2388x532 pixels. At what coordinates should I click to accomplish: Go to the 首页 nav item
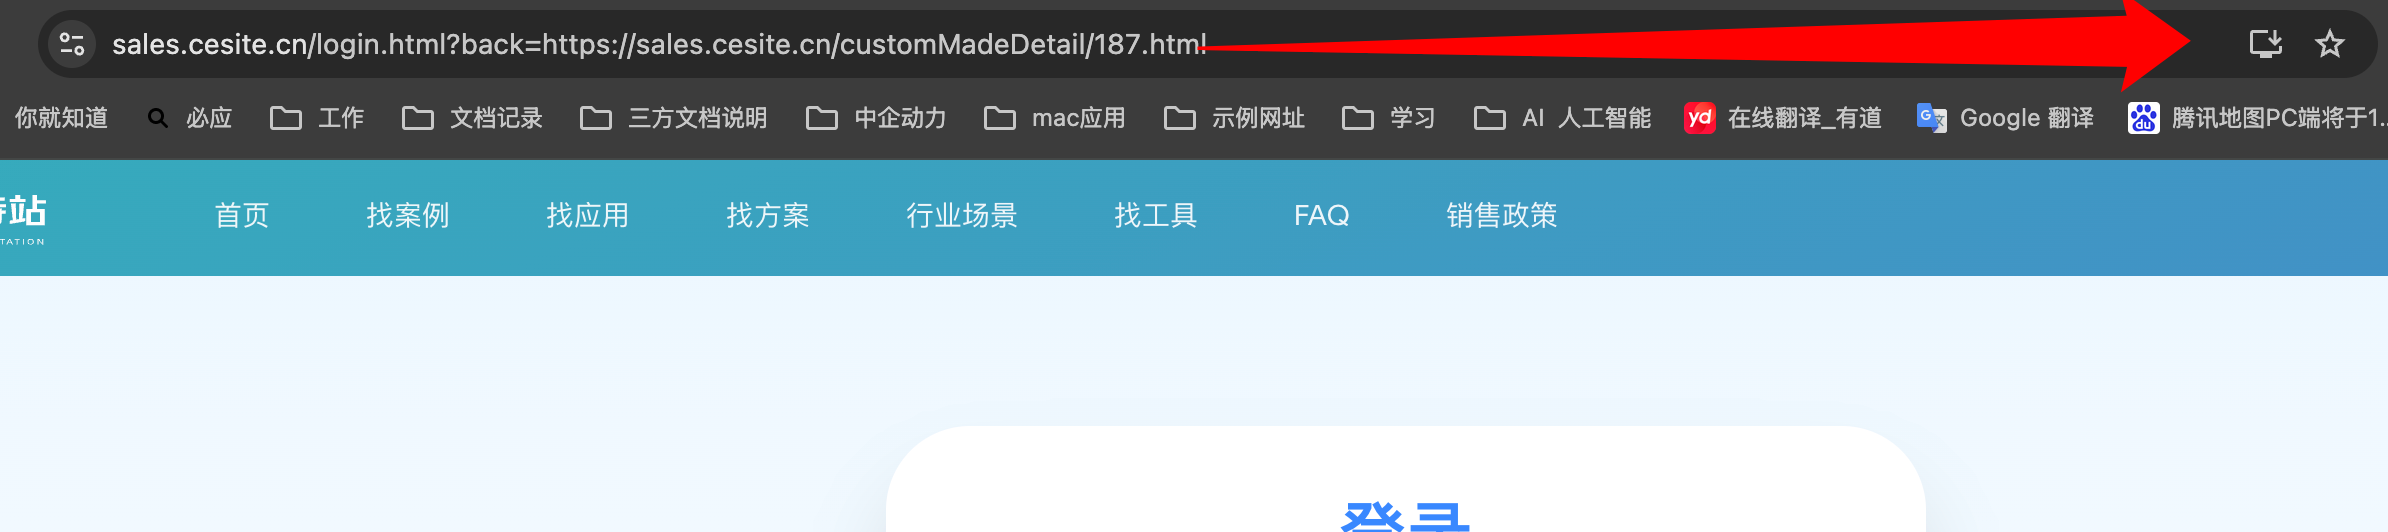click(x=242, y=215)
